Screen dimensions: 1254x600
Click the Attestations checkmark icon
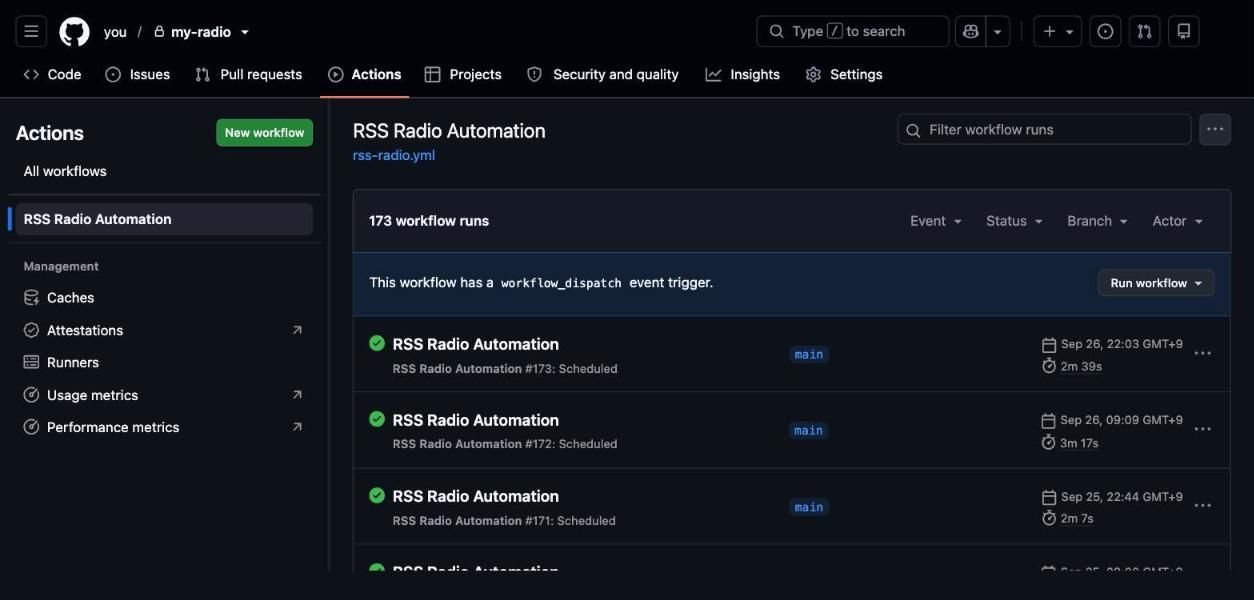(31, 330)
